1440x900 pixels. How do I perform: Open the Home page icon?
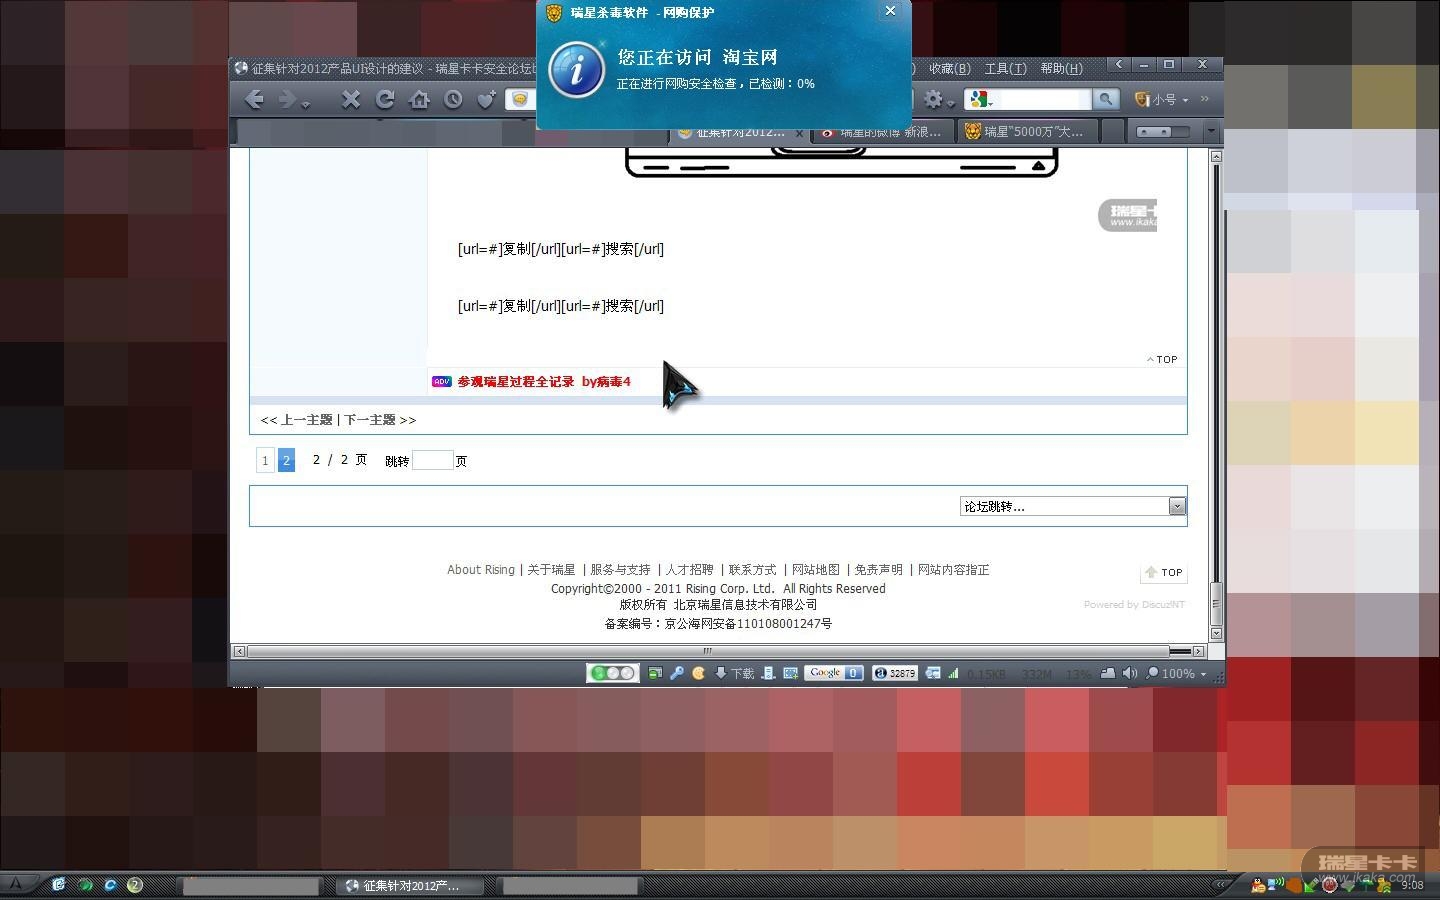419,99
